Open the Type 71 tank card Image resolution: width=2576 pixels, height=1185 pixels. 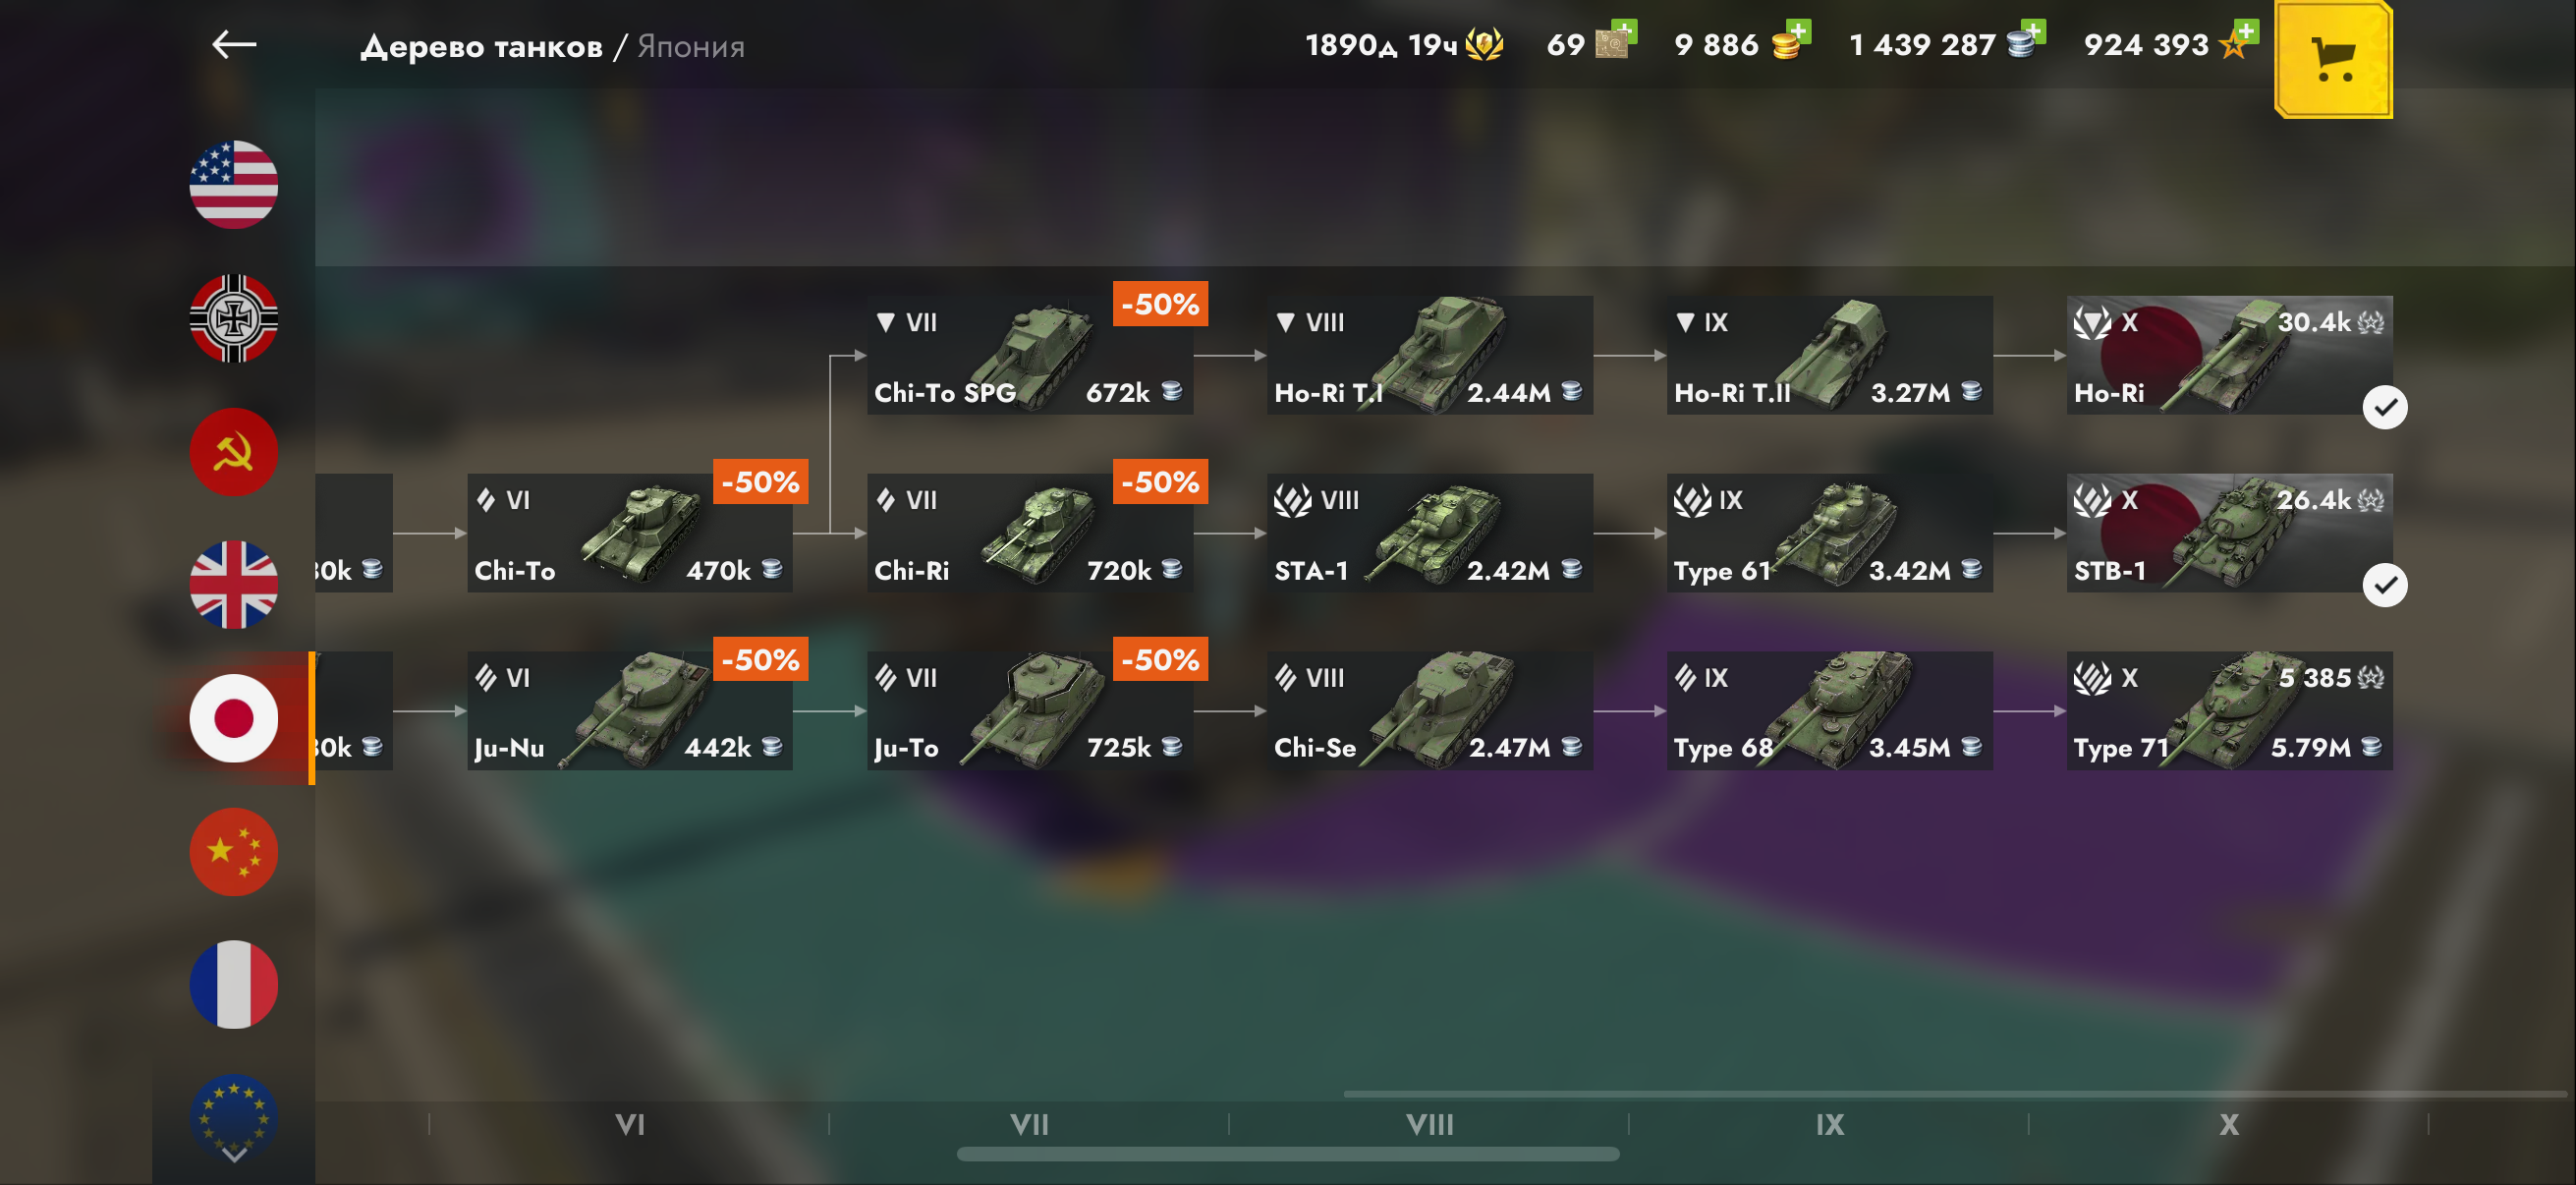tap(2229, 711)
